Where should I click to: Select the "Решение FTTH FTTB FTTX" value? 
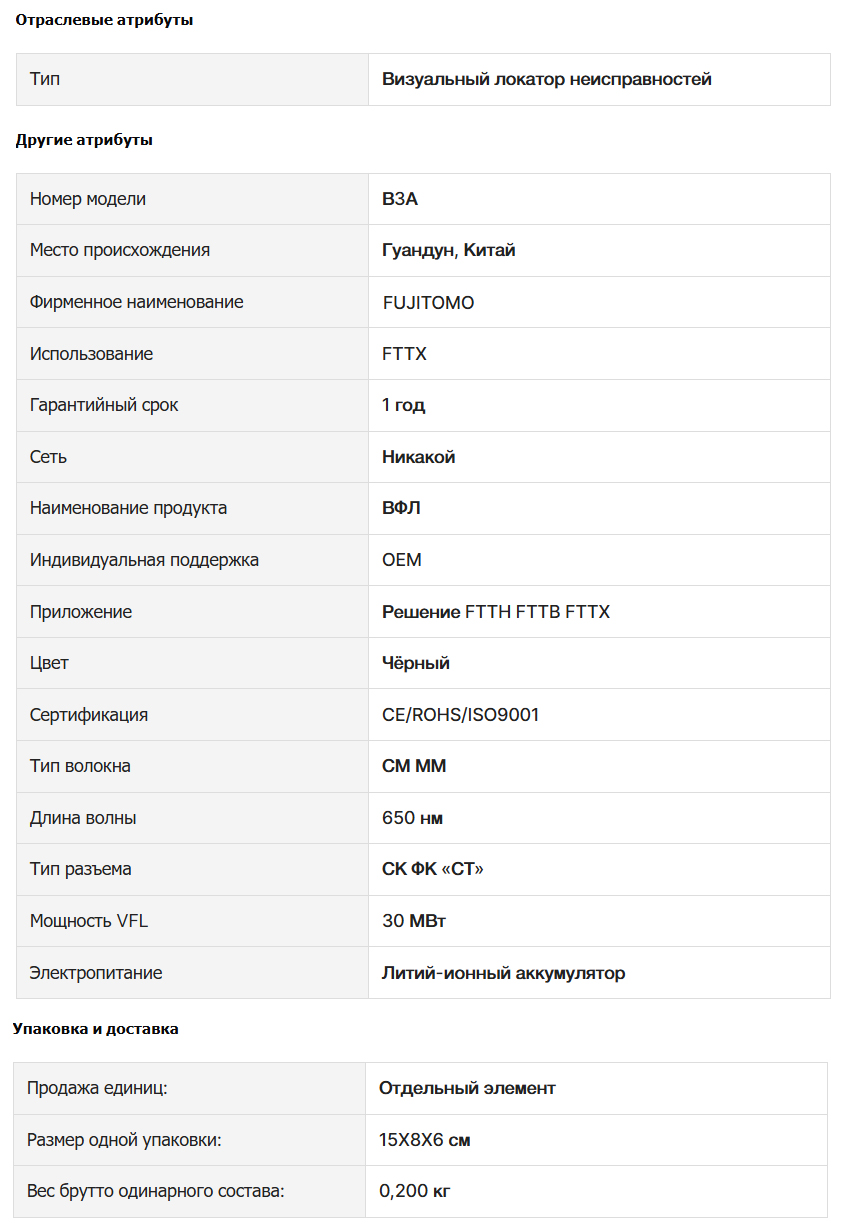(495, 612)
